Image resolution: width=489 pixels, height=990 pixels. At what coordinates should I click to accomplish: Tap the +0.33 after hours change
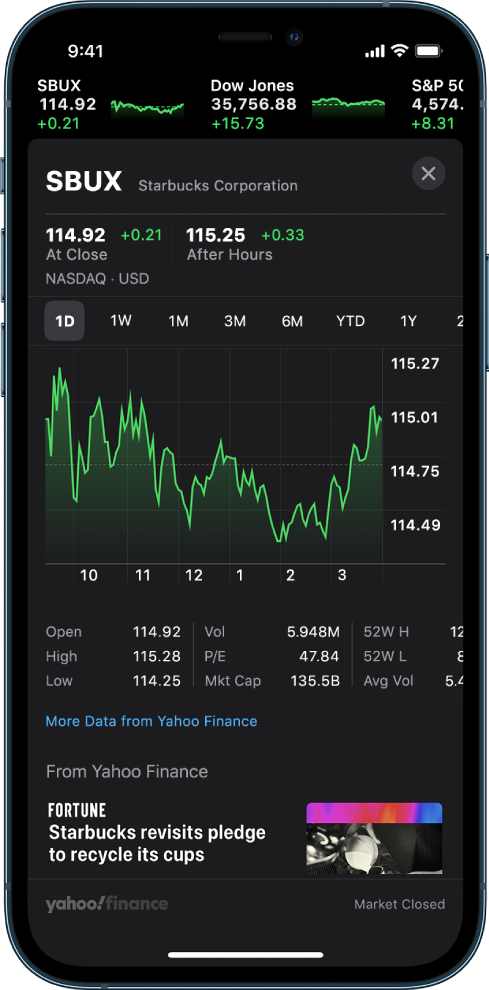pyautogui.click(x=283, y=235)
